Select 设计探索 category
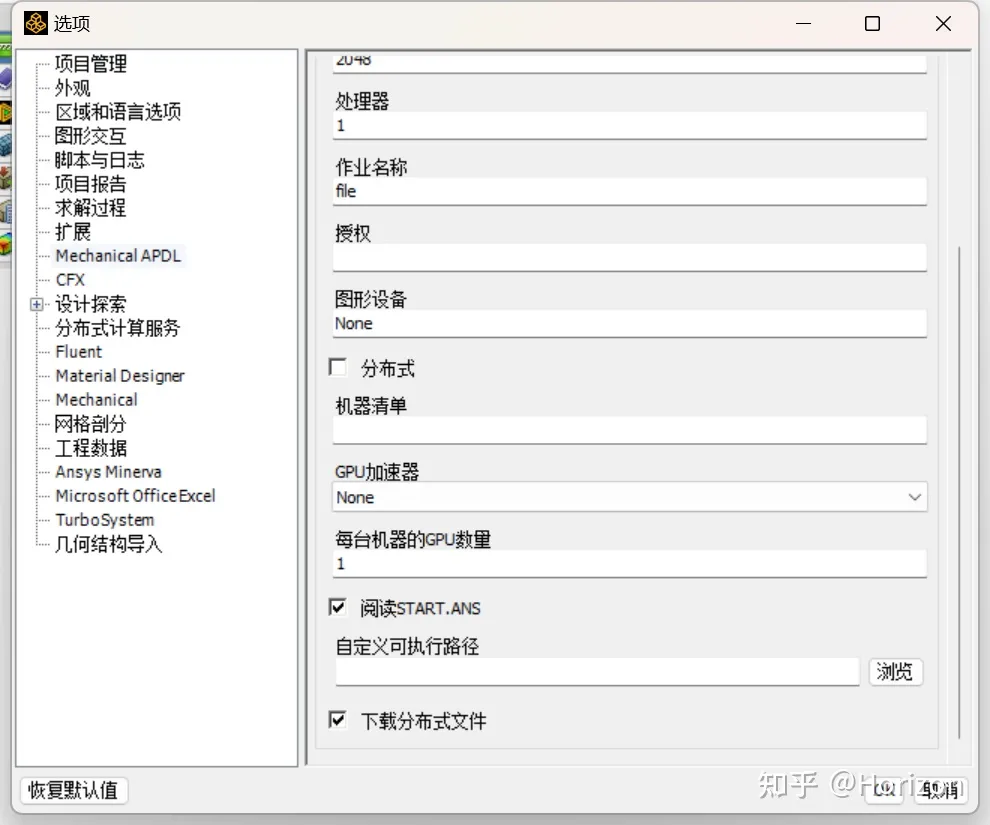This screenshot has width=990, height=825. pyautogui.click(x=91, y=304)
